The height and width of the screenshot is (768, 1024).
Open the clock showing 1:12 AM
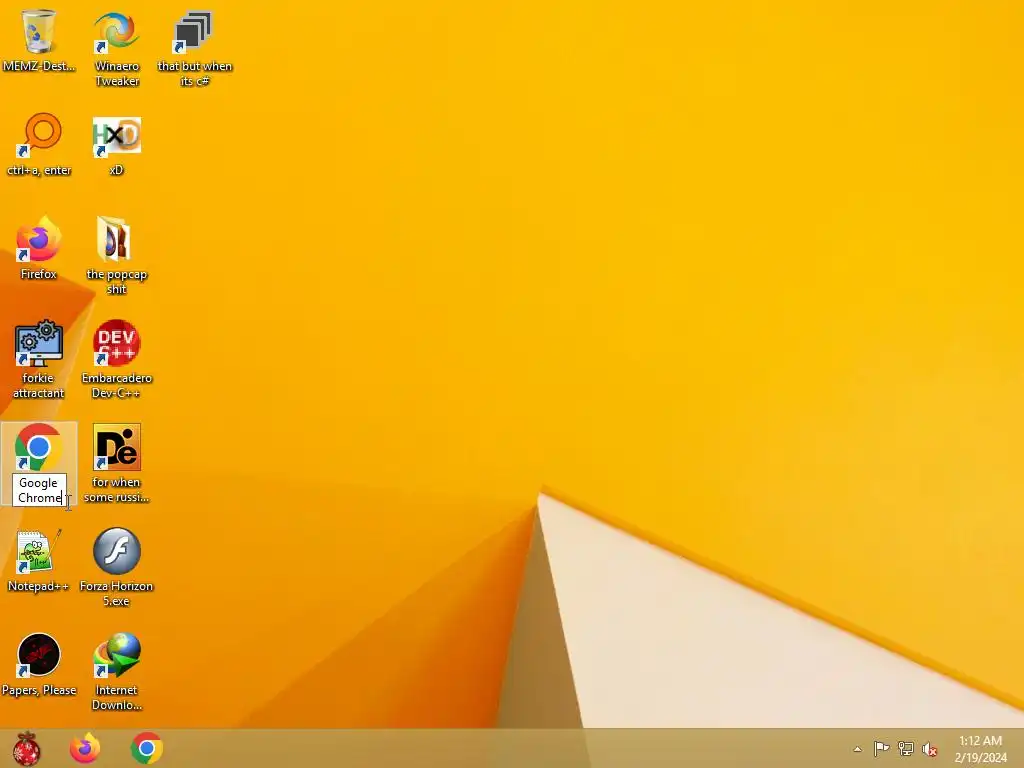point(980,749)
